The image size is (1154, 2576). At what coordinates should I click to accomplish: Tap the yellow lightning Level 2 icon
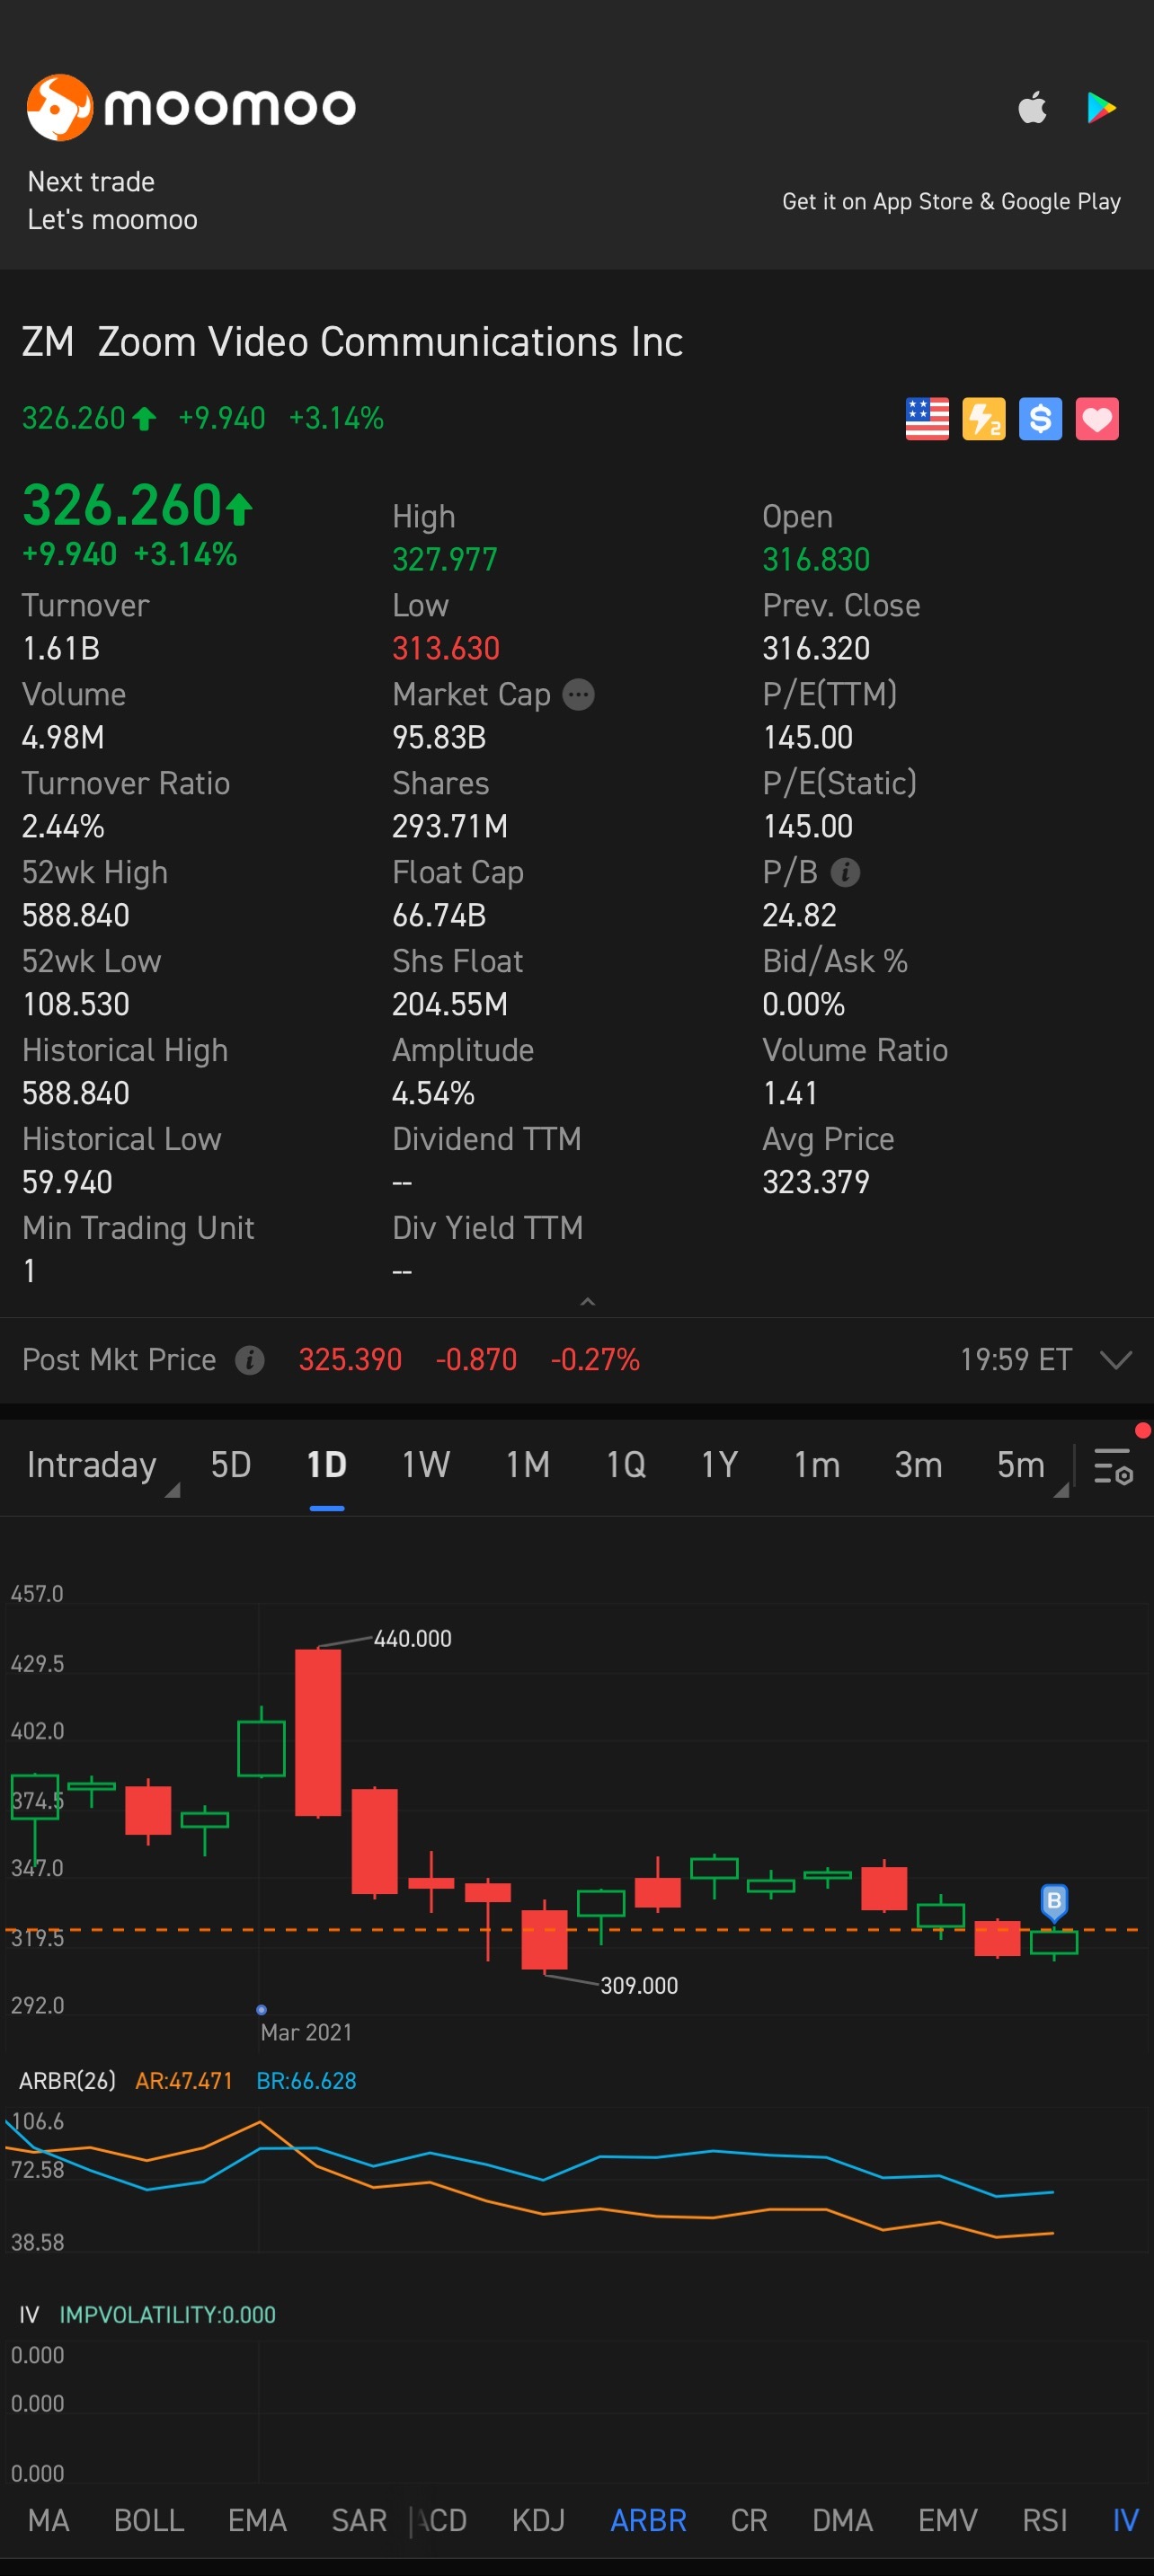tap(984, 419)
